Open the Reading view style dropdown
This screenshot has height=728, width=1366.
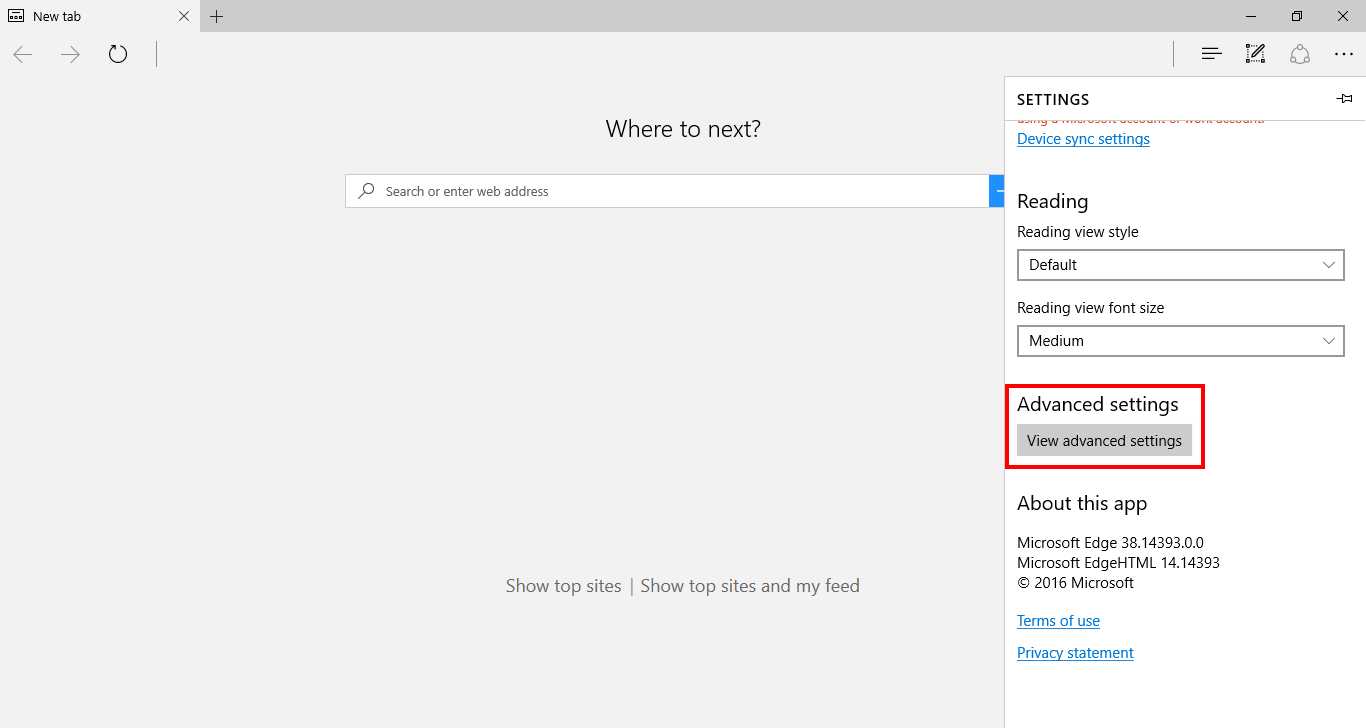(x=1181, y=265)
